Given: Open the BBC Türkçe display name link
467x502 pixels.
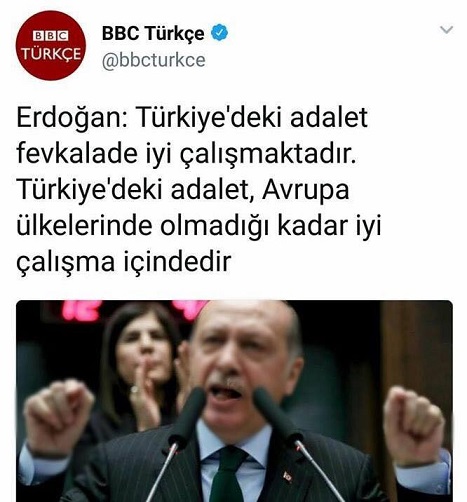Looking at the screenshot, I should 153,33.
